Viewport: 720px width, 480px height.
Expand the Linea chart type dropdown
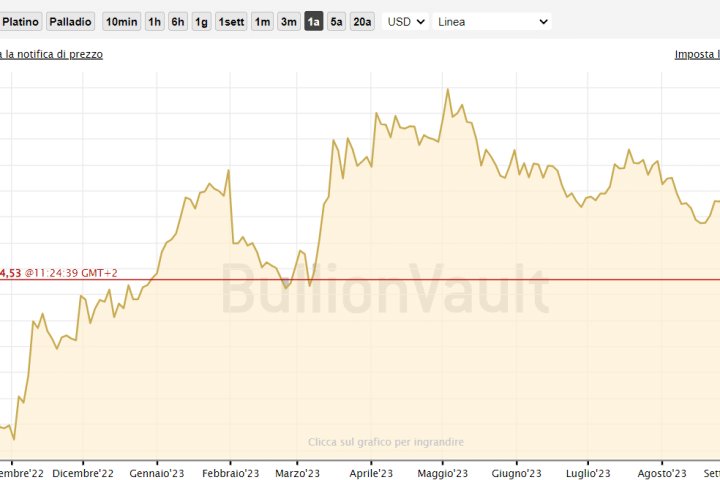[493, 21]
